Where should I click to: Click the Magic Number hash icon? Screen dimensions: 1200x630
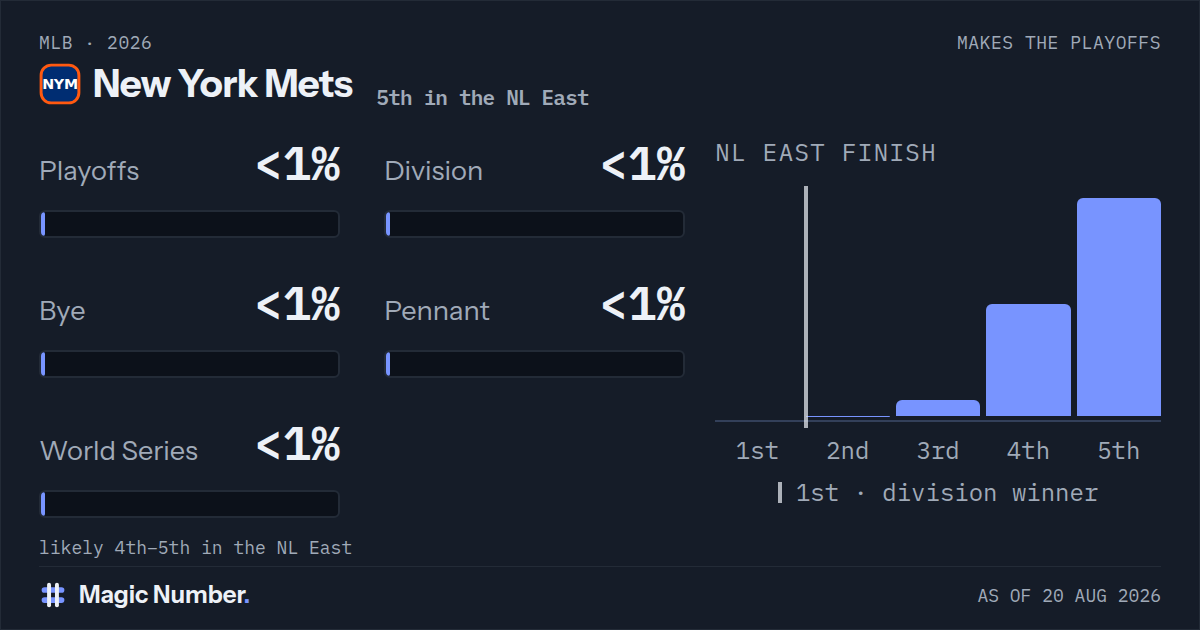[53, 595]
